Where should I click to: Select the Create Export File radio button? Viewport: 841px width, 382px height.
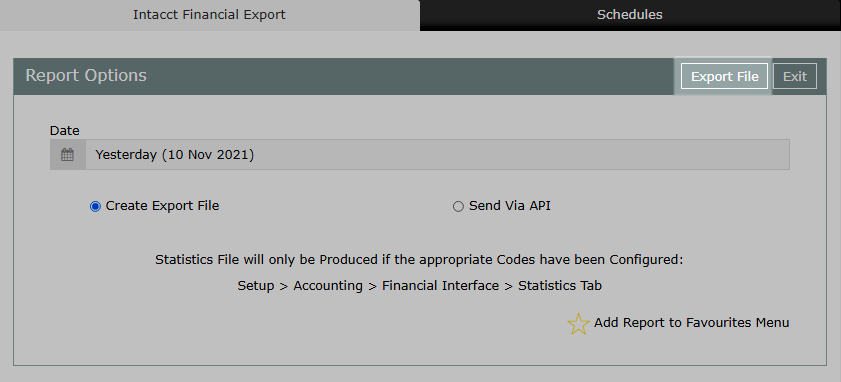tap(95, 207)
